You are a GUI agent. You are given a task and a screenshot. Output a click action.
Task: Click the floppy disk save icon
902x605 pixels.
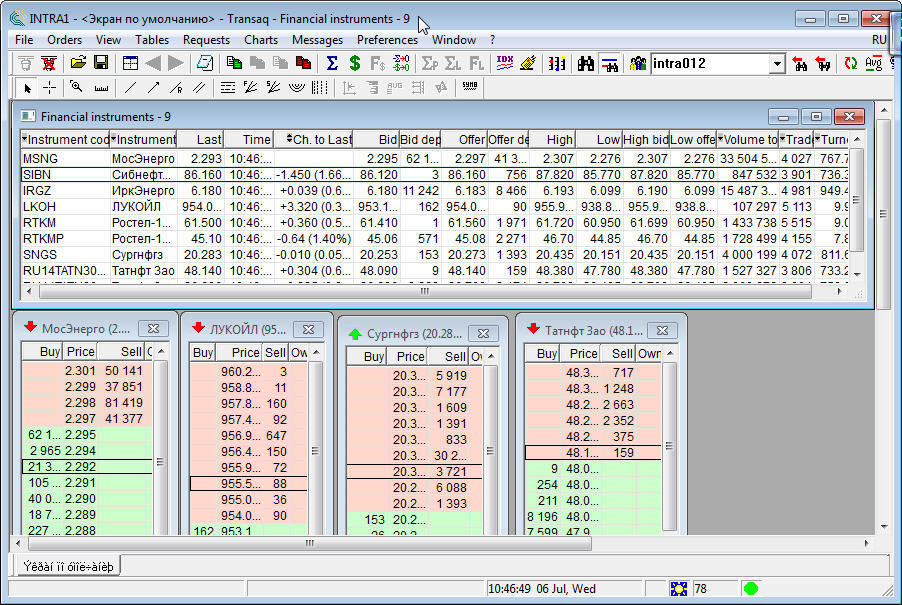click(x=99, y=63)
